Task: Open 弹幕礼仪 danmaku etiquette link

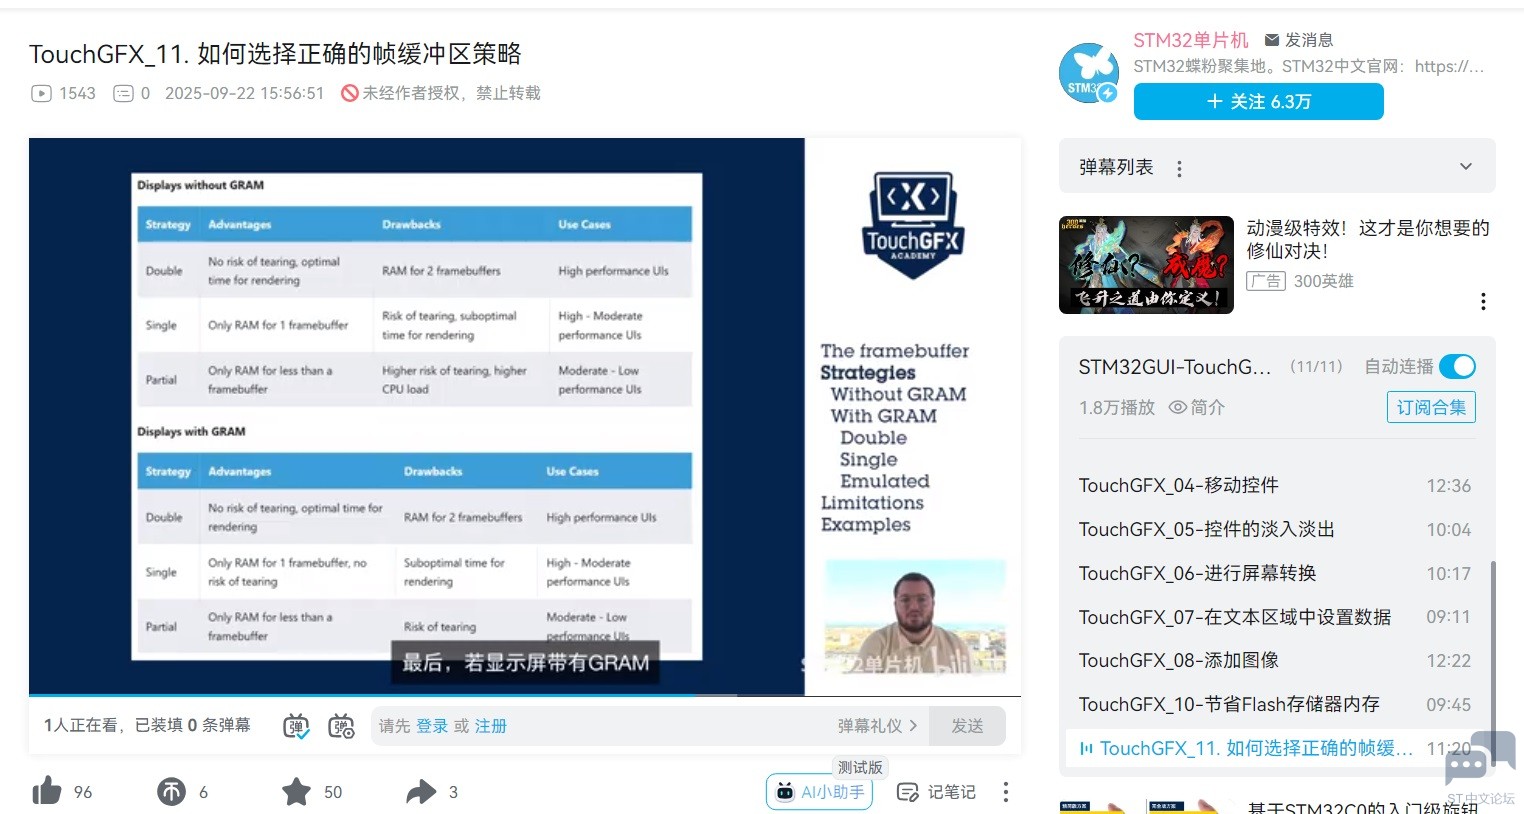Action: click(x=876, y=726)
